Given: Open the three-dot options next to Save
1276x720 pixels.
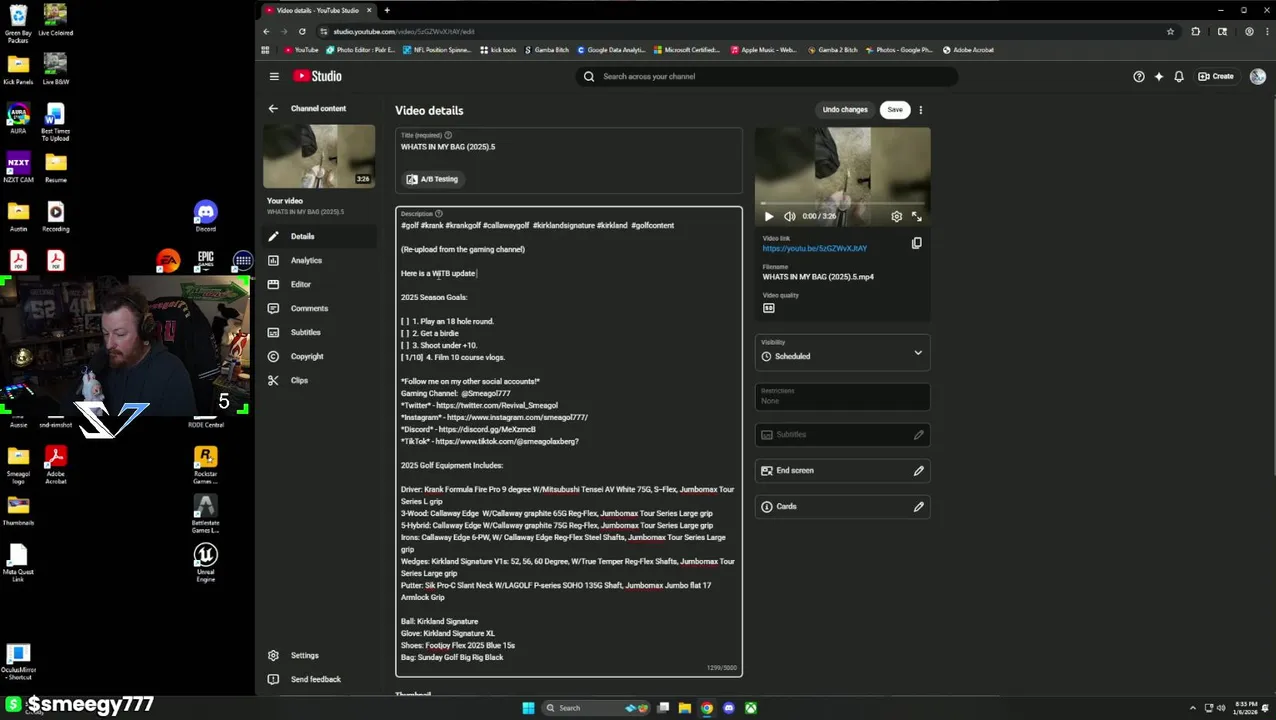Looking at the screenshot, I should coord(920,109).
